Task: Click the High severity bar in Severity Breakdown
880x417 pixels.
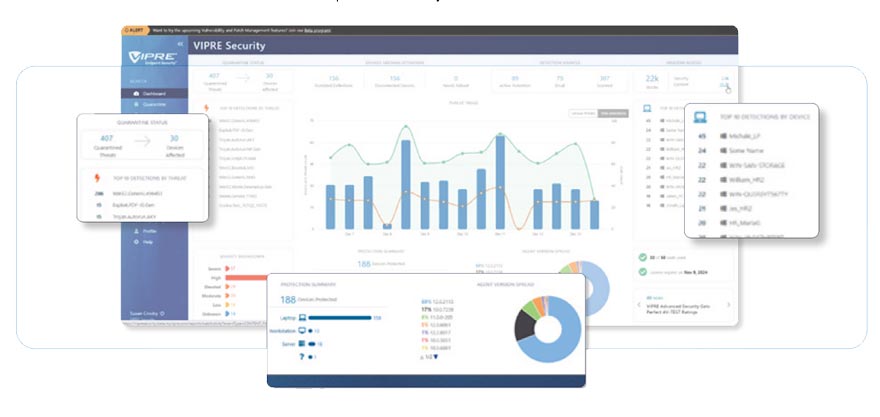Action: (x=247, y=277)
